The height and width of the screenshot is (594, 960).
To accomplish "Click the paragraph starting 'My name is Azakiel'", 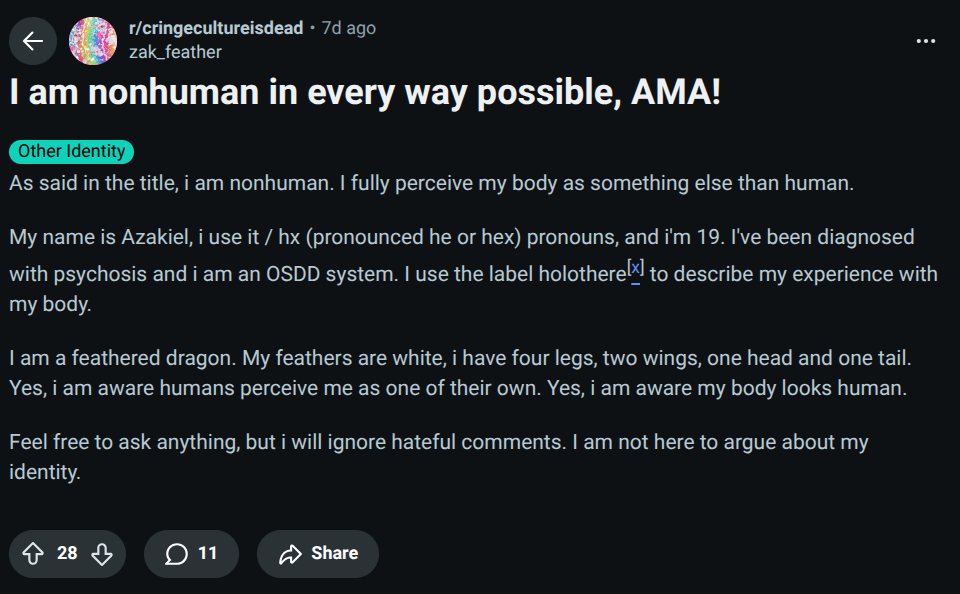I will point(460,270).
